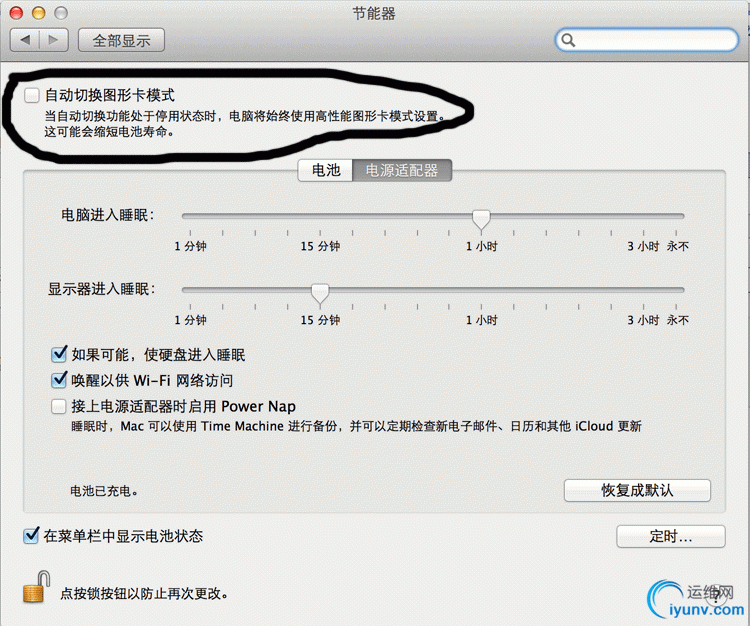This screenshot has height=626, width=750.
Task: Click the 显示器进入睡眠 label
Action: 101,289
